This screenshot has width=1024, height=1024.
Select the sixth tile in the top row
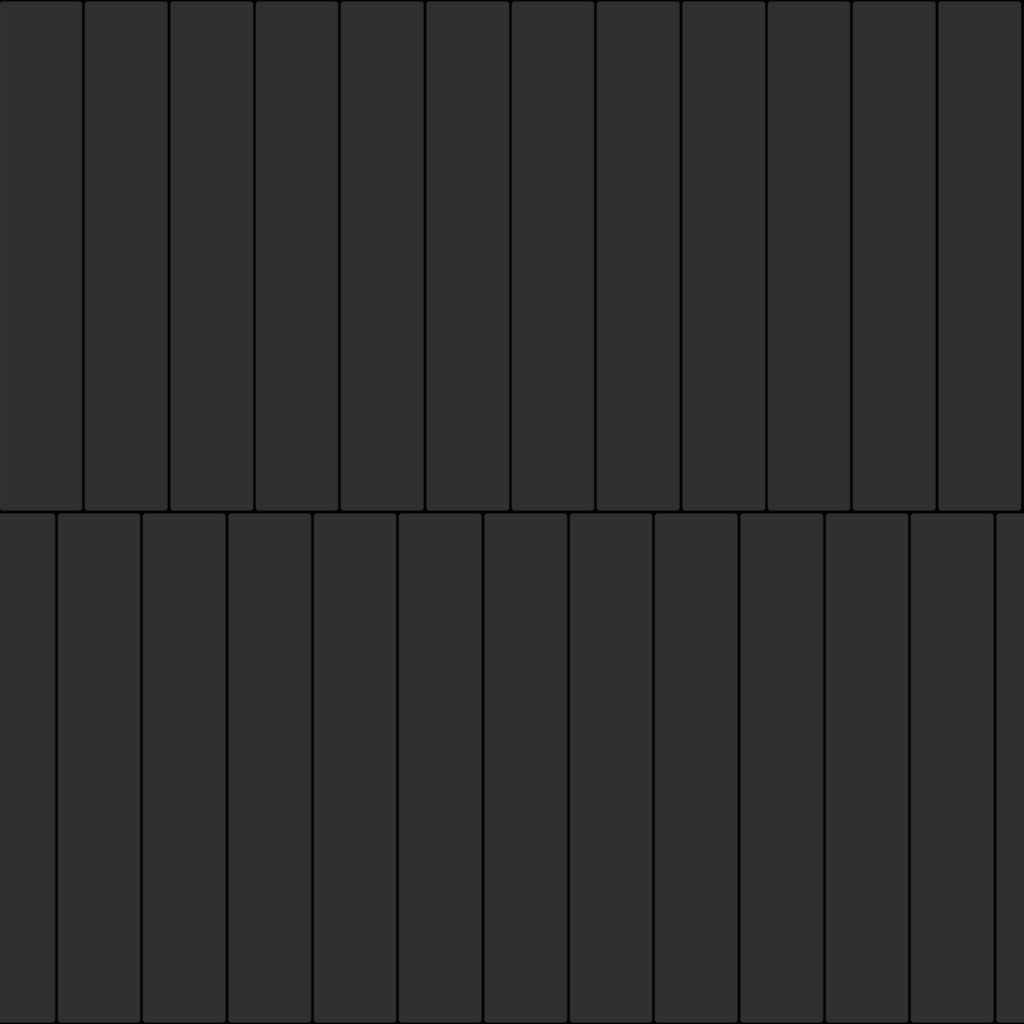(x=468, y=255)
